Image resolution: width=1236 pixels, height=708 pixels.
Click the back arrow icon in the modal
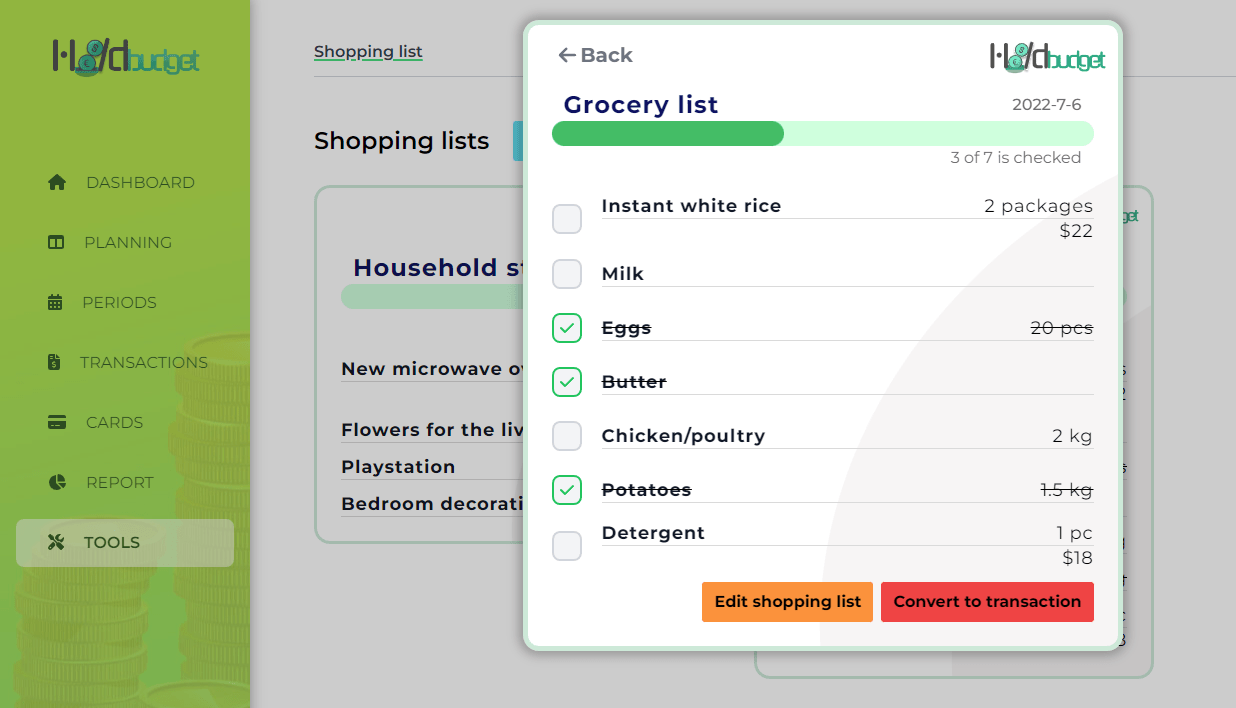(x=568, y=56)
